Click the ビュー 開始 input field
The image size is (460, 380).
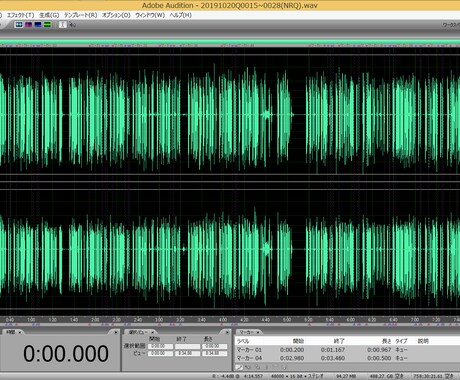pyautogui.click(x=160, y=353)
